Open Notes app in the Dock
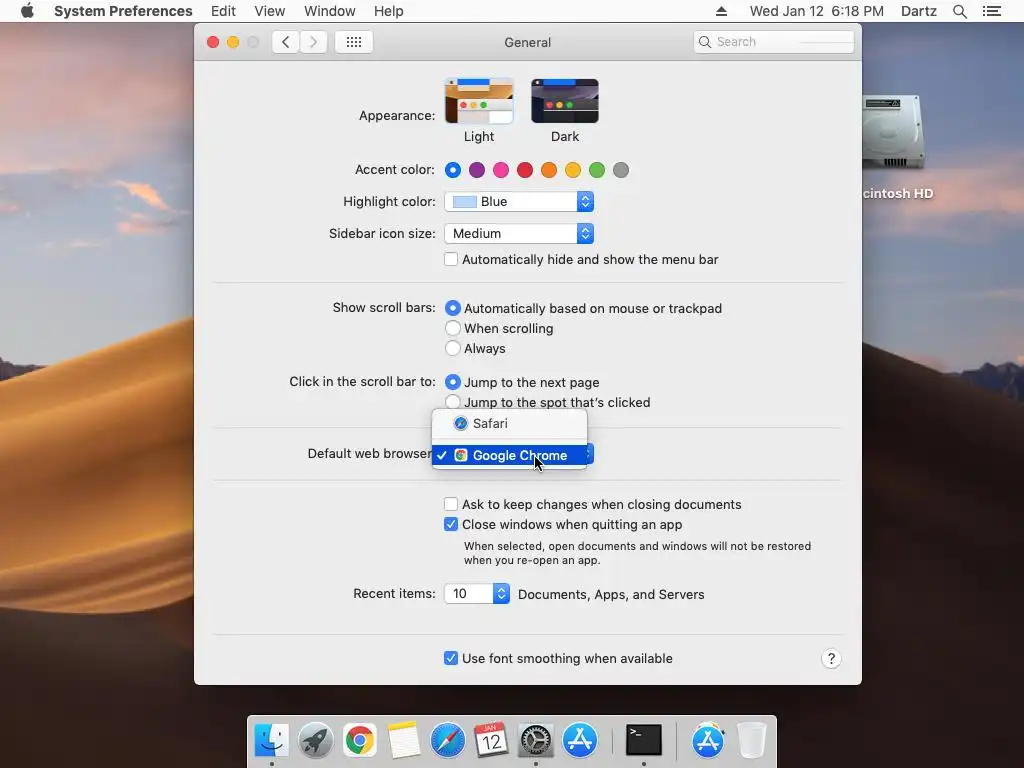Image resolution: width=1024 pixels, height=768 pixels. (x=404, y=740)
